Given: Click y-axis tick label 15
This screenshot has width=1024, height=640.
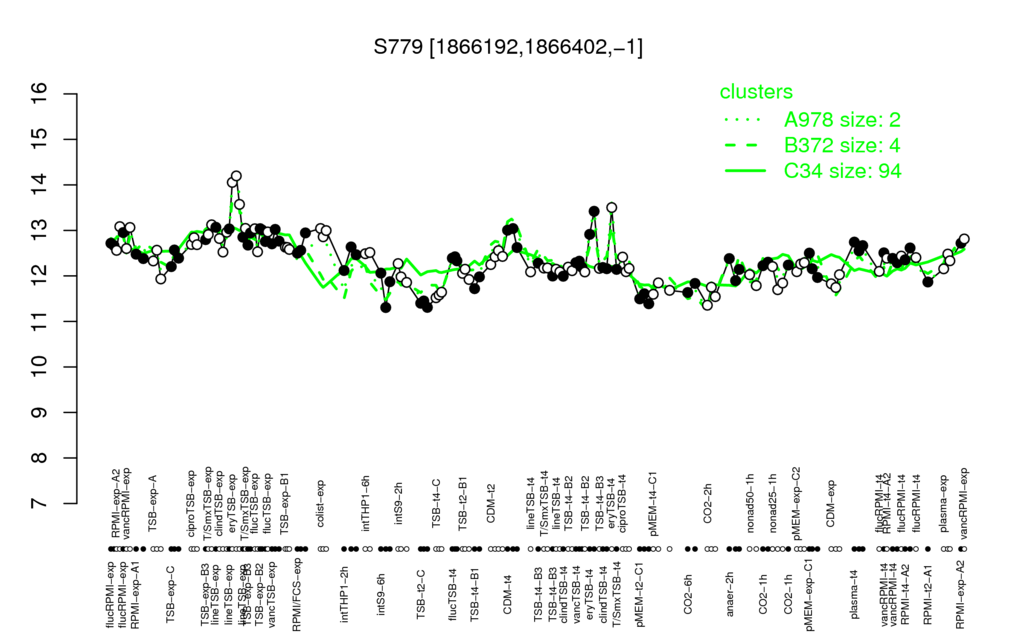Looking at the screenshot, I should 40,139.
